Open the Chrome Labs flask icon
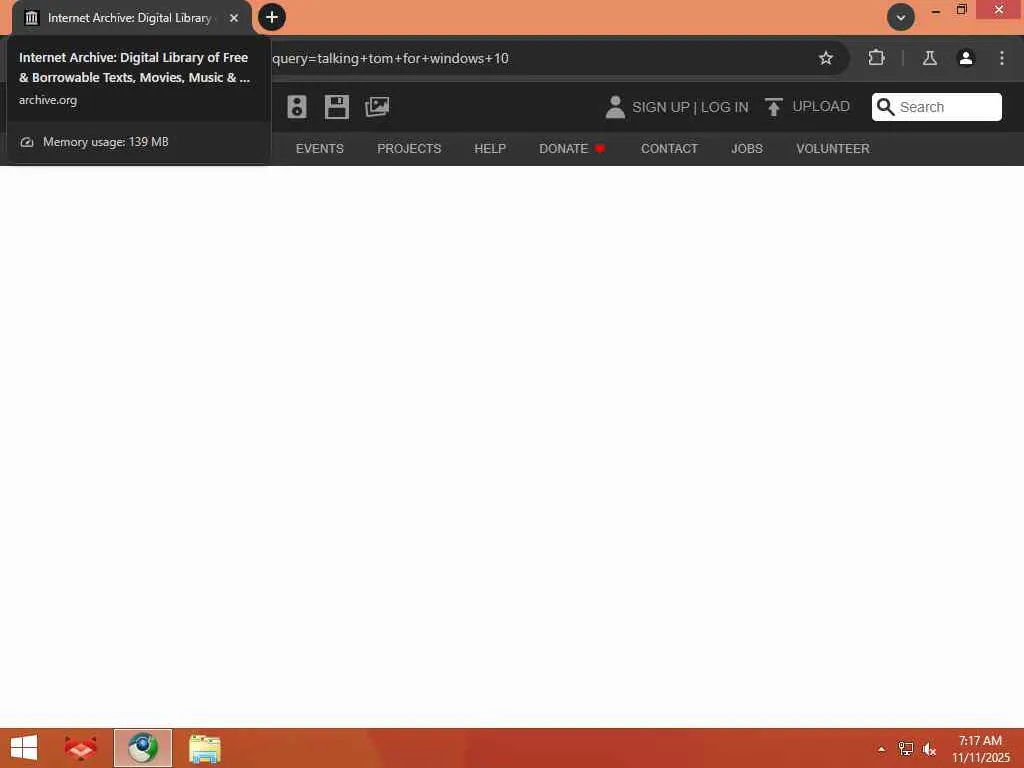 929,58
